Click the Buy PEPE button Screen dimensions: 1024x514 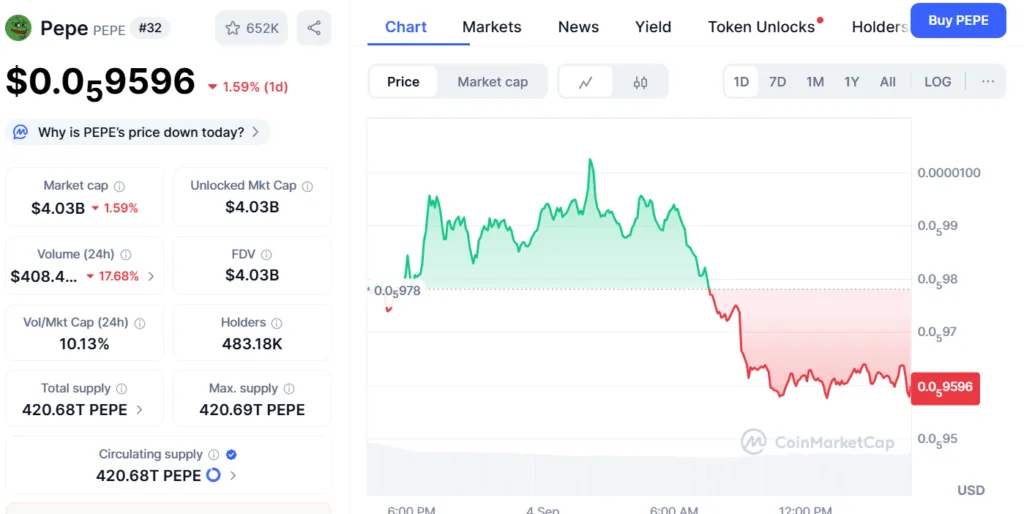(957, 20)
